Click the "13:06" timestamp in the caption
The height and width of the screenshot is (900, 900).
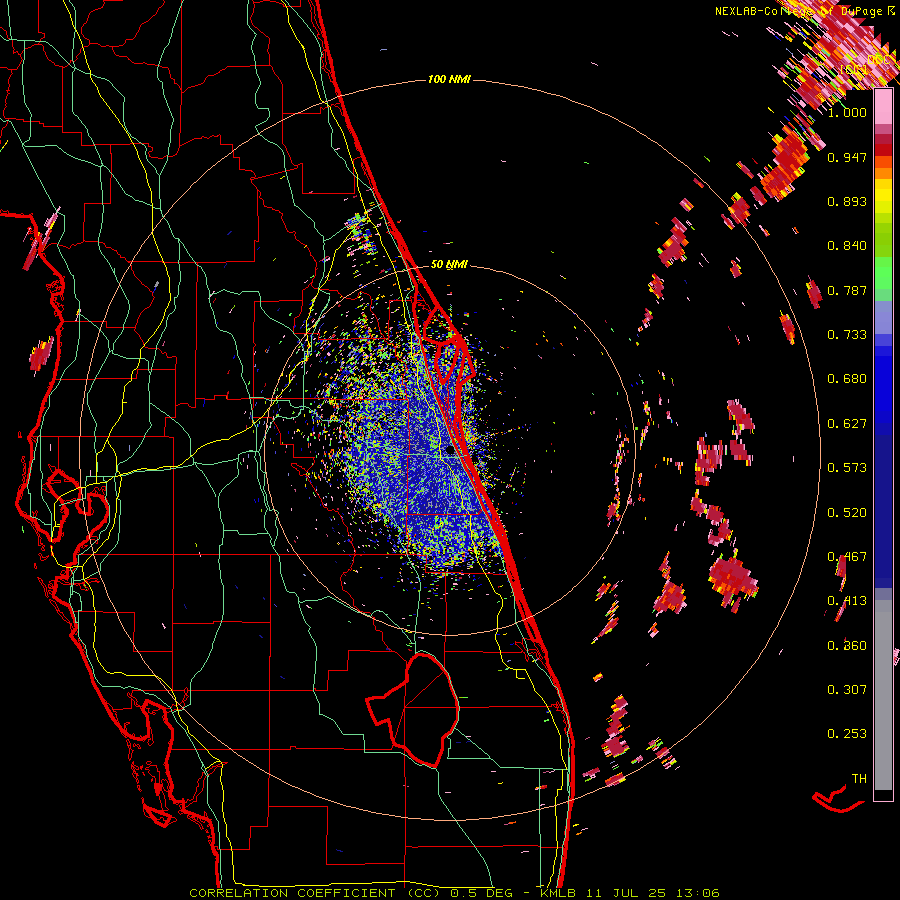pos(697,893)
